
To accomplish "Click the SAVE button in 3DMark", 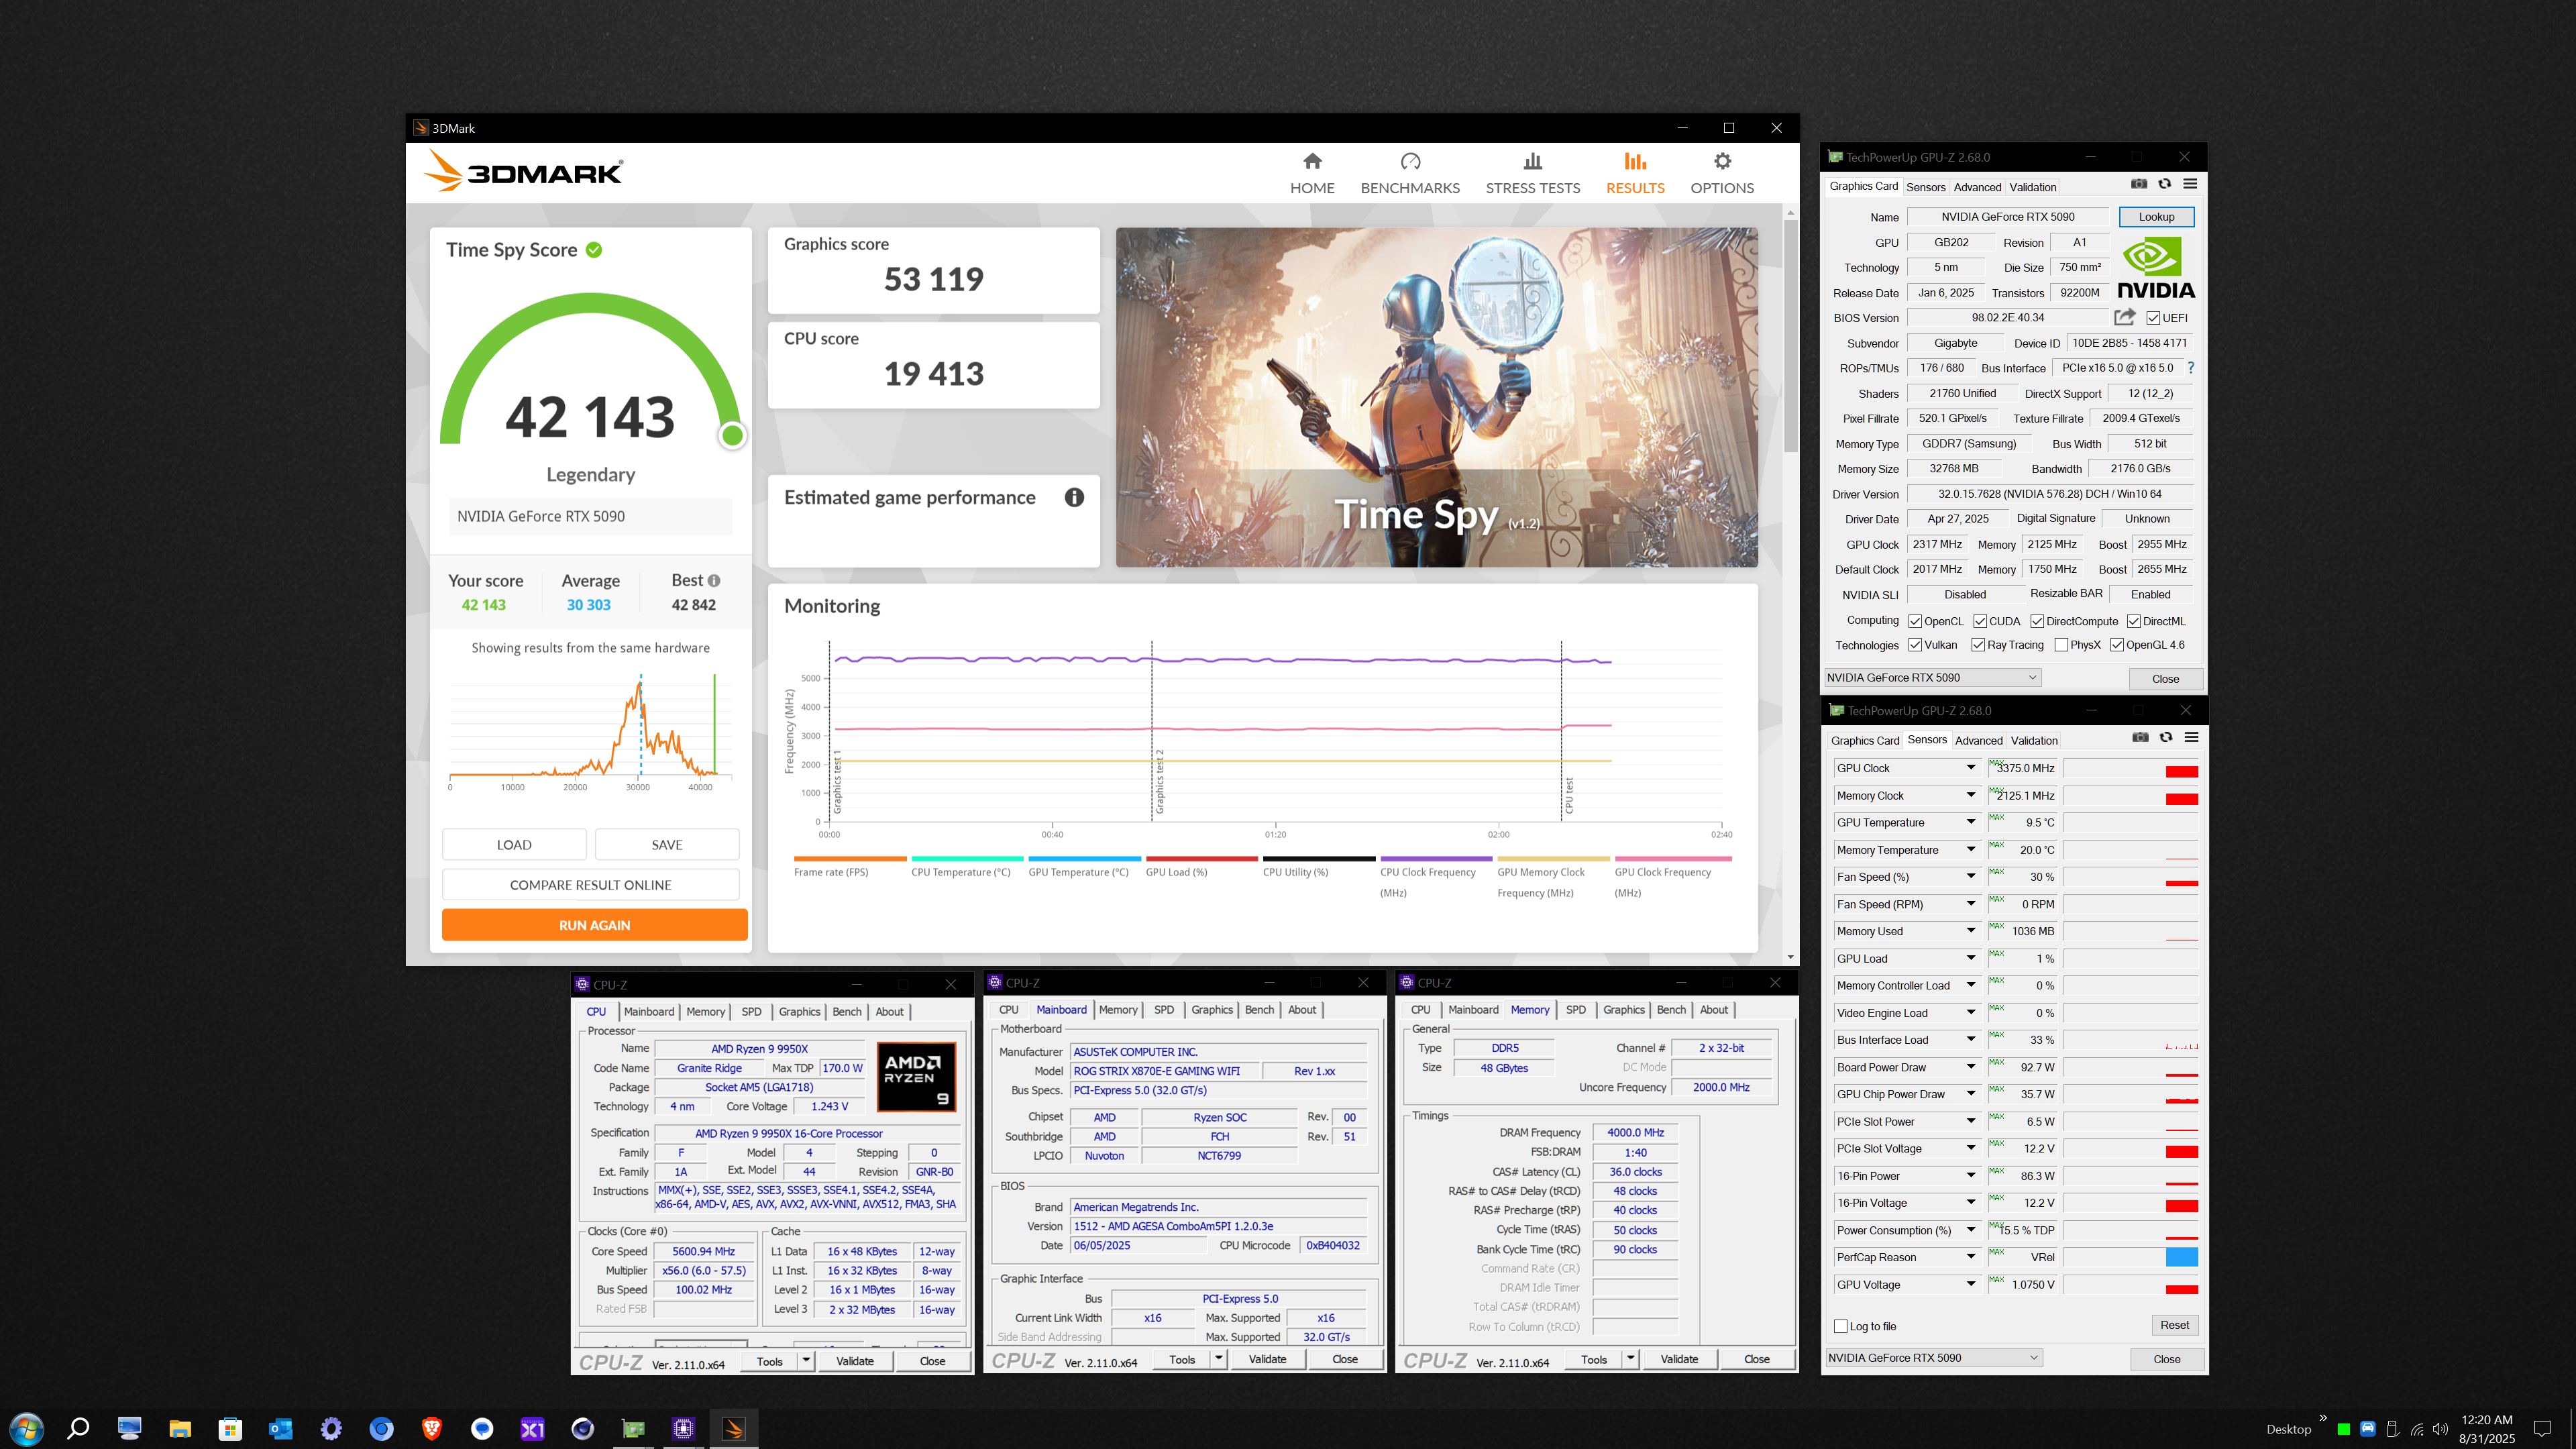I will [x=667, y=844].
